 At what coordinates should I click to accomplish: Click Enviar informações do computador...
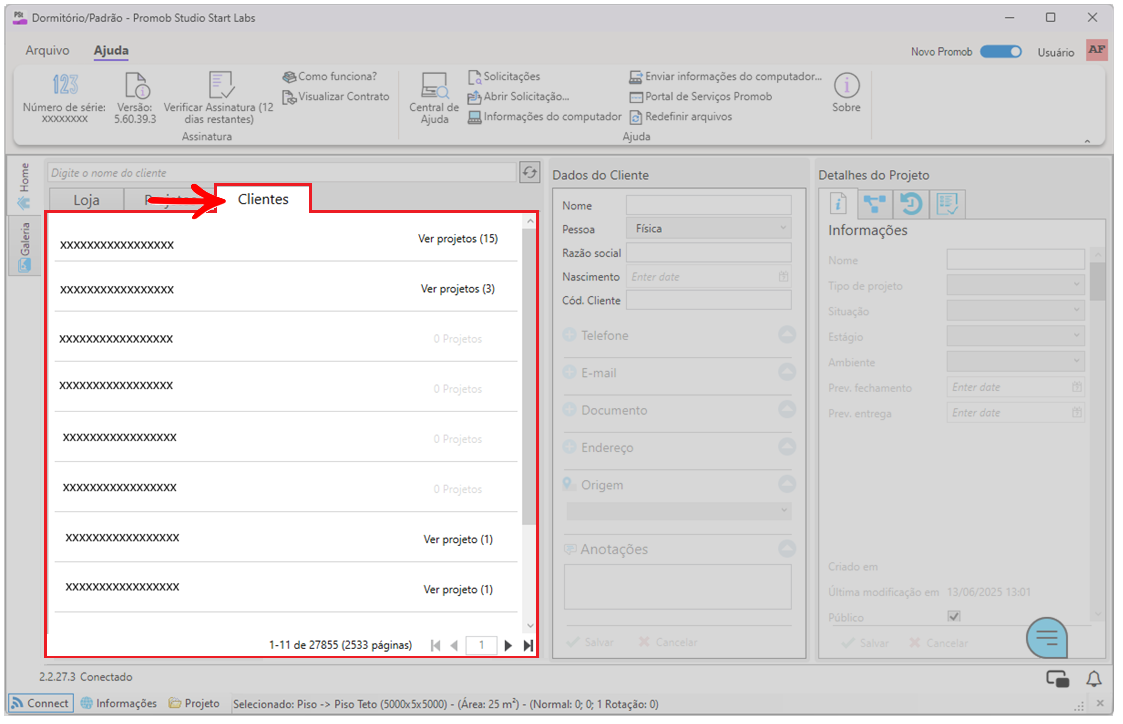(726, 76)
